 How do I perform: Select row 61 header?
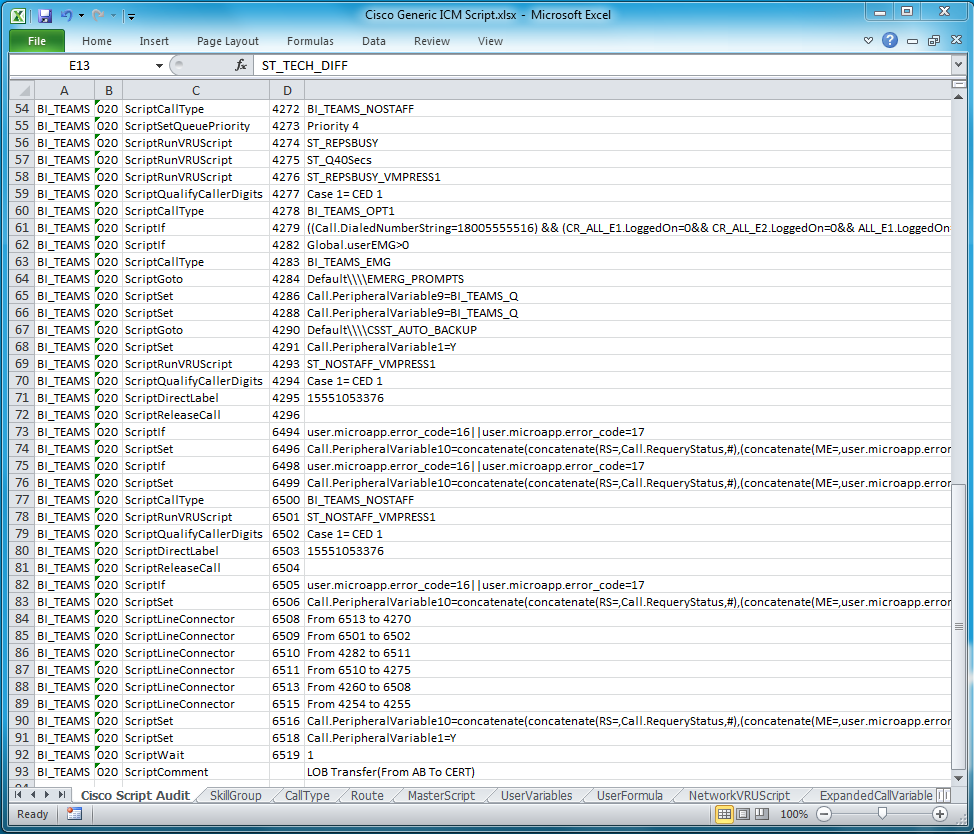pos(22,228)
